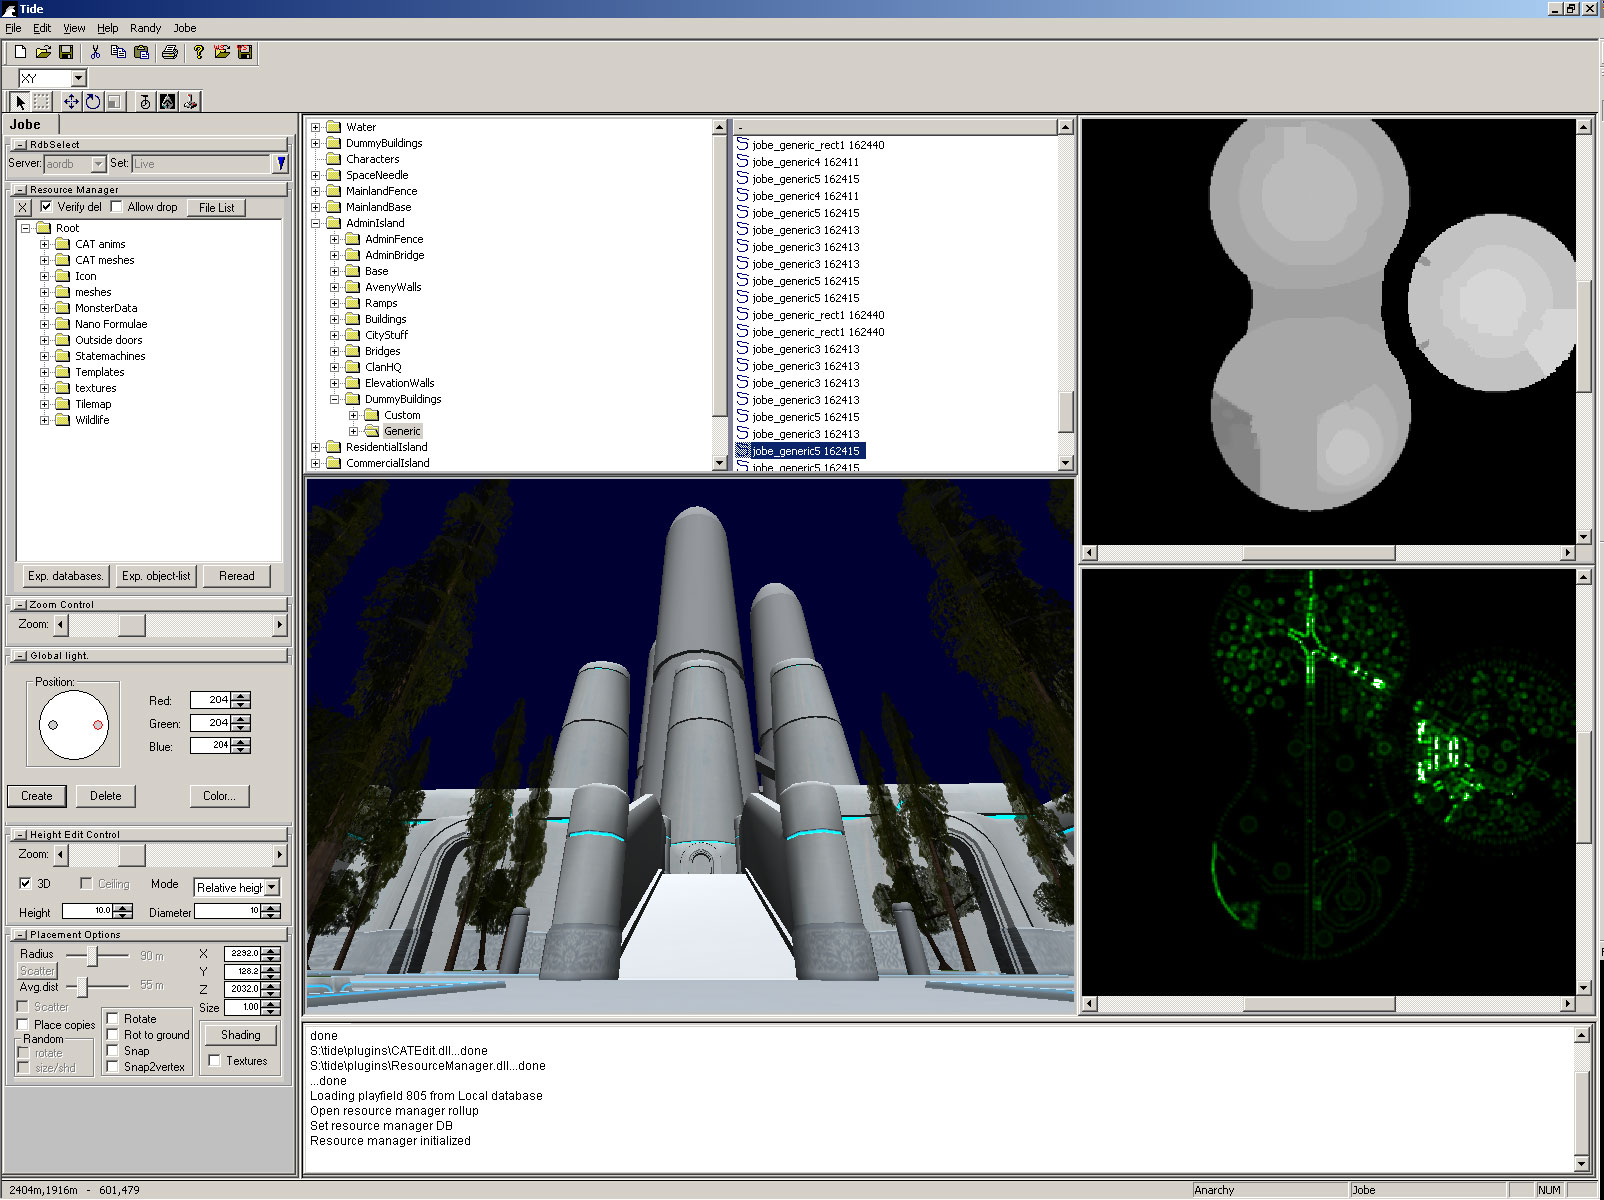Viewport: 1604px width, 1200px height.
Task: Select the arrow pointer tool
Action: (x=20, y=101)
